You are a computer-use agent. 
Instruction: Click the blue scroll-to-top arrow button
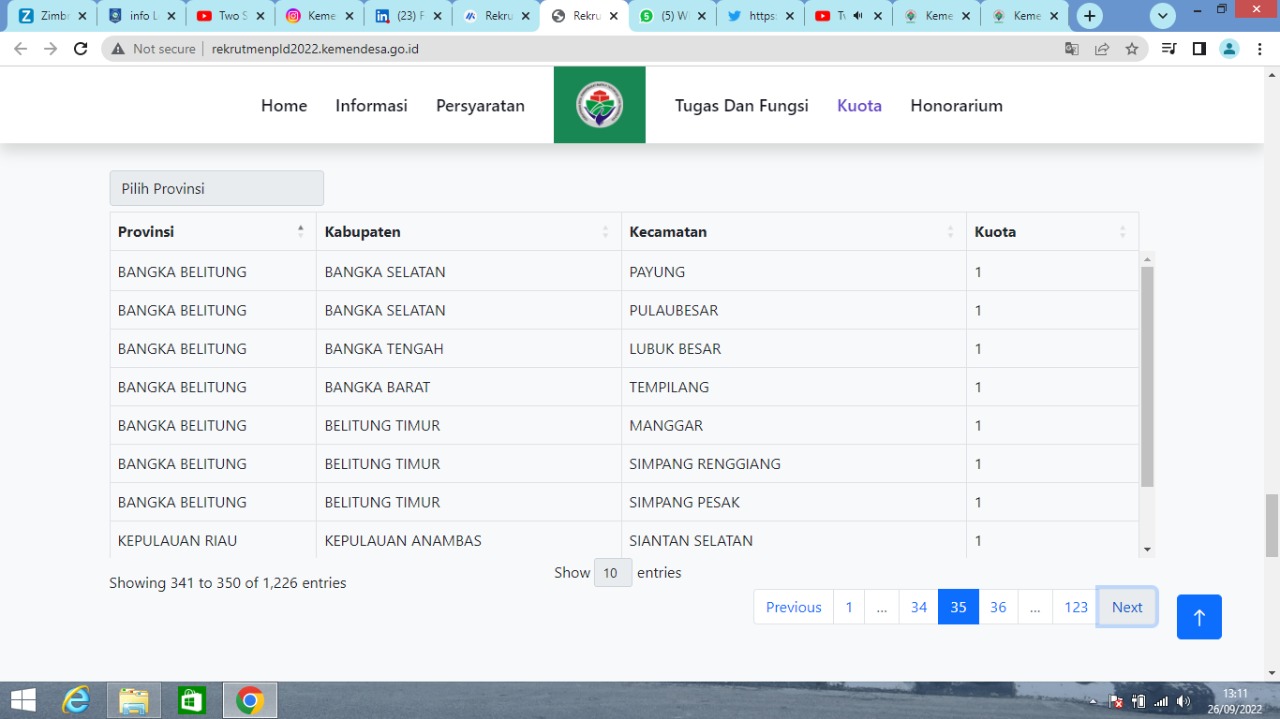coord(1199,617)
